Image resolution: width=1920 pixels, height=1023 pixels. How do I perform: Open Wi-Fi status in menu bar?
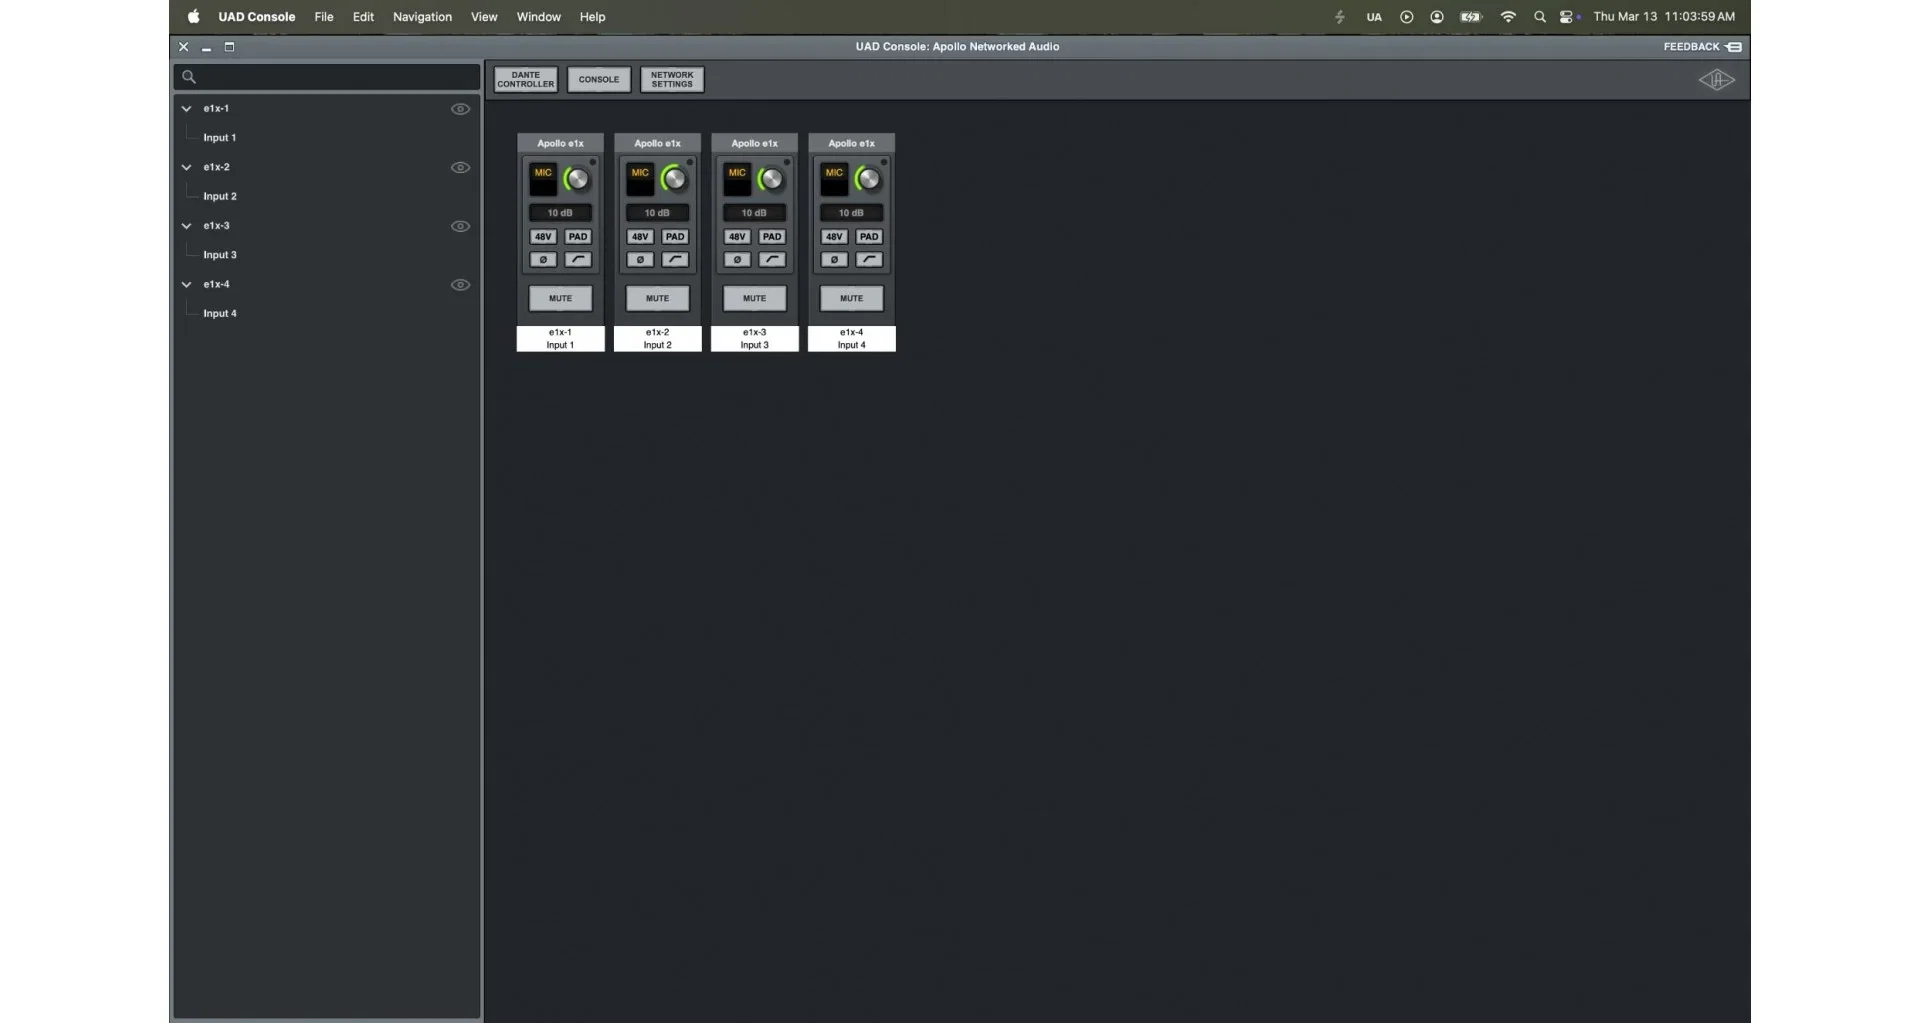[x=1508, y=17]
